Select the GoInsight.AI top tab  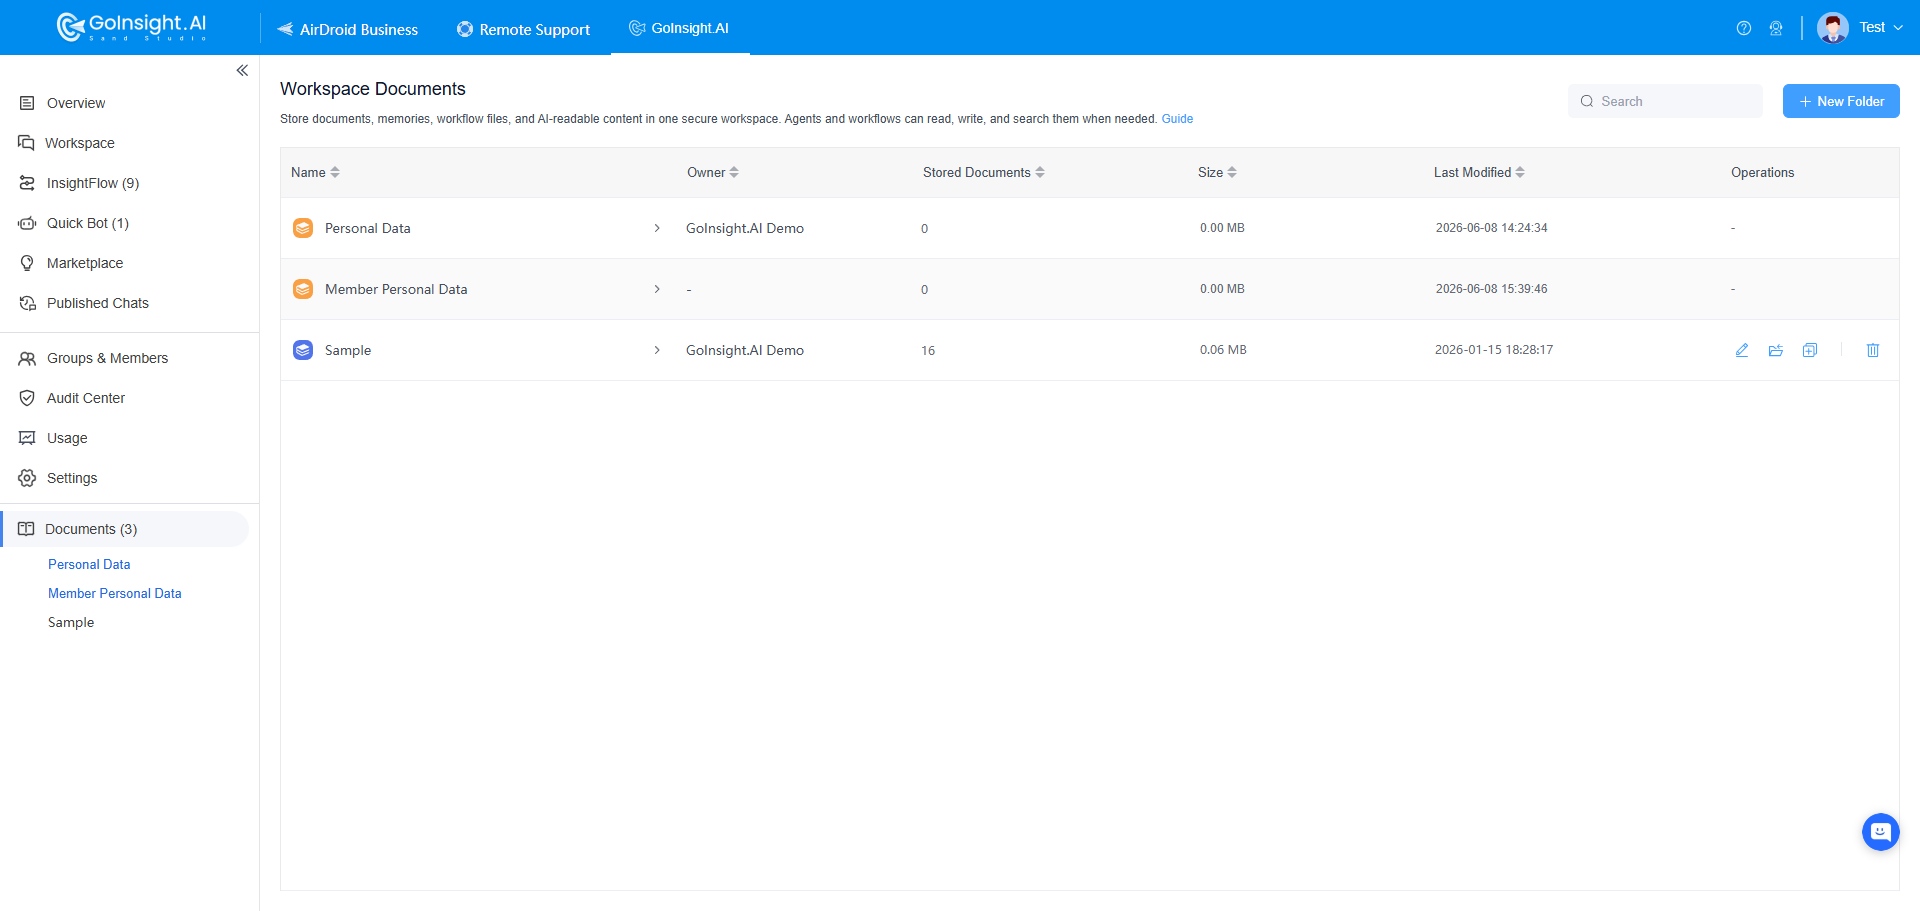point(679,28)
